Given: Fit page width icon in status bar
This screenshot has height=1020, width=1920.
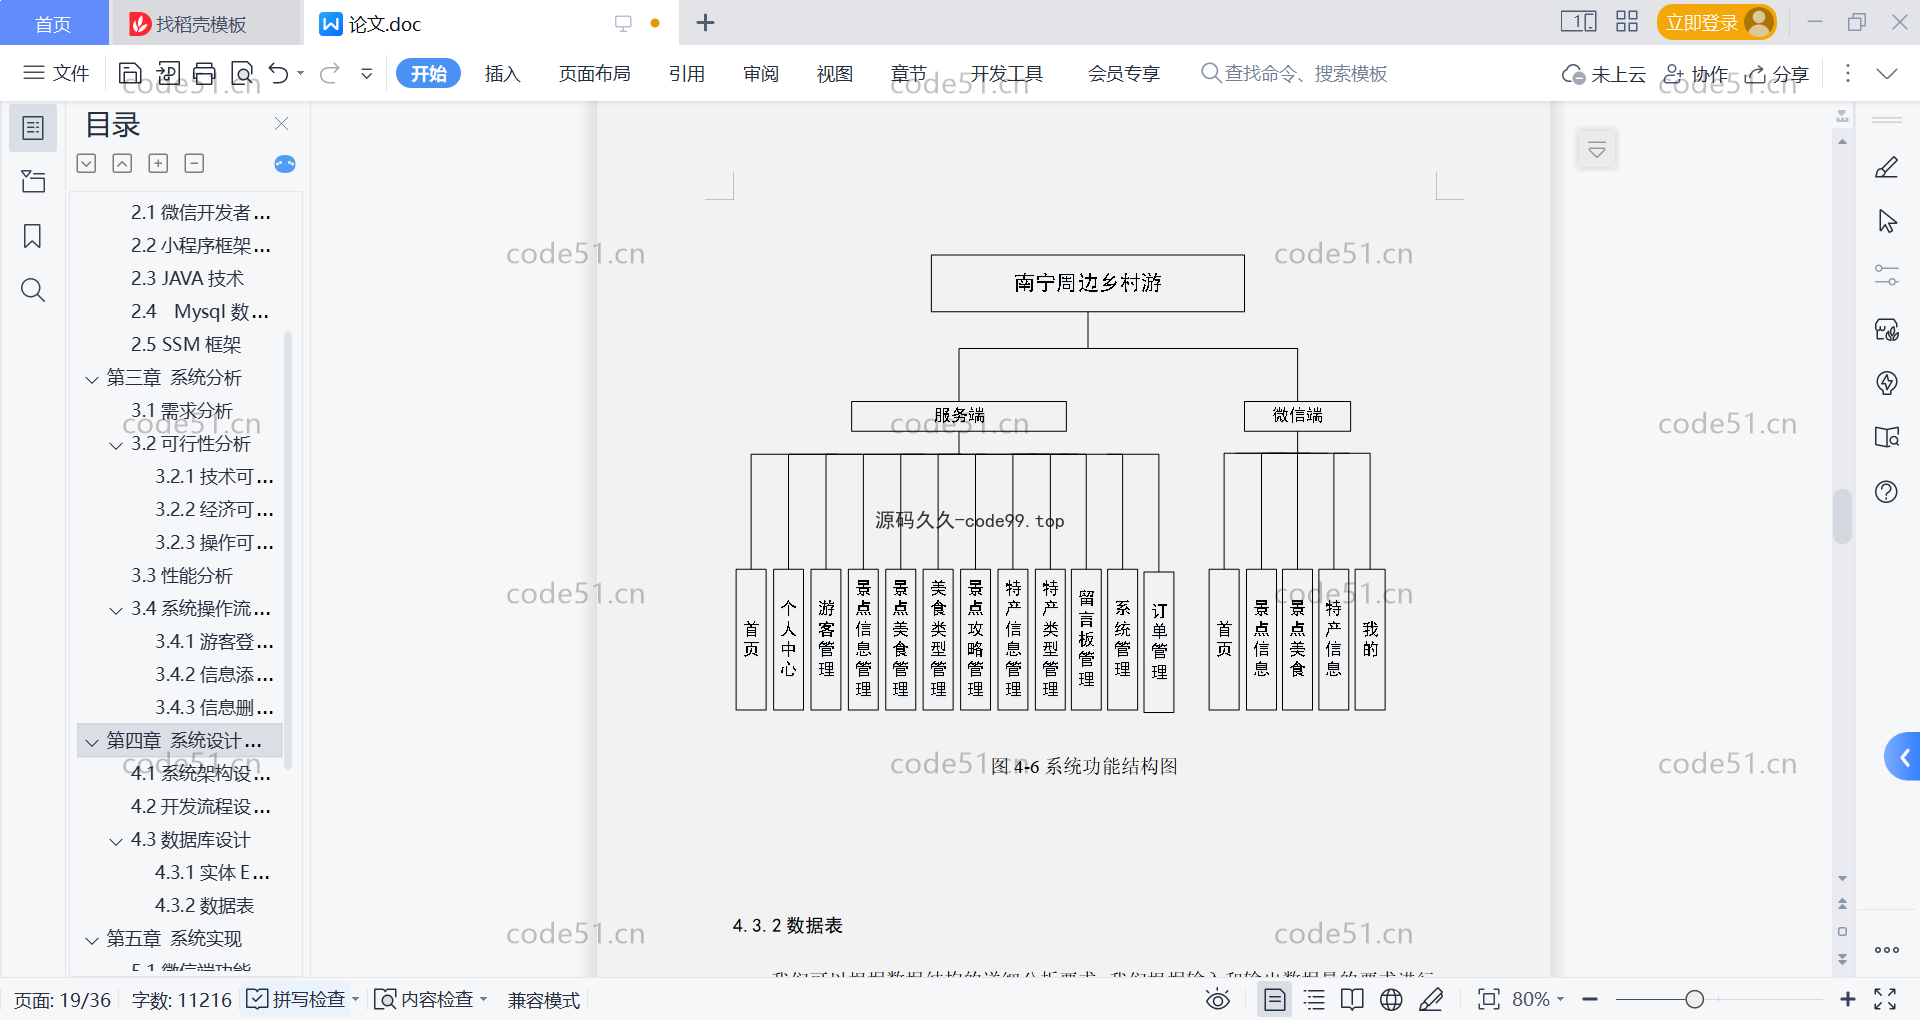Looking at the screenshot, I should coord(1489,1000).
